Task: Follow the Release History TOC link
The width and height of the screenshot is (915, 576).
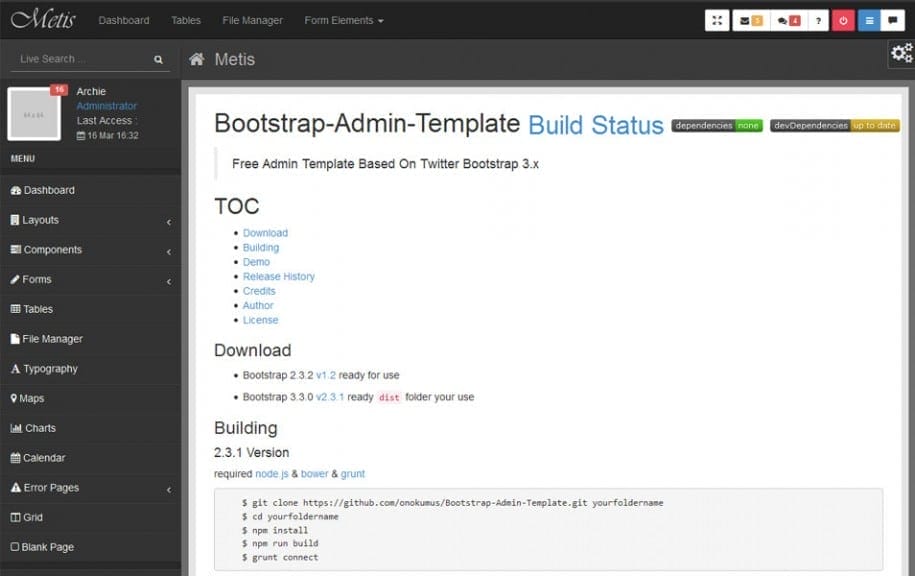Action: [x=279, y=276]
